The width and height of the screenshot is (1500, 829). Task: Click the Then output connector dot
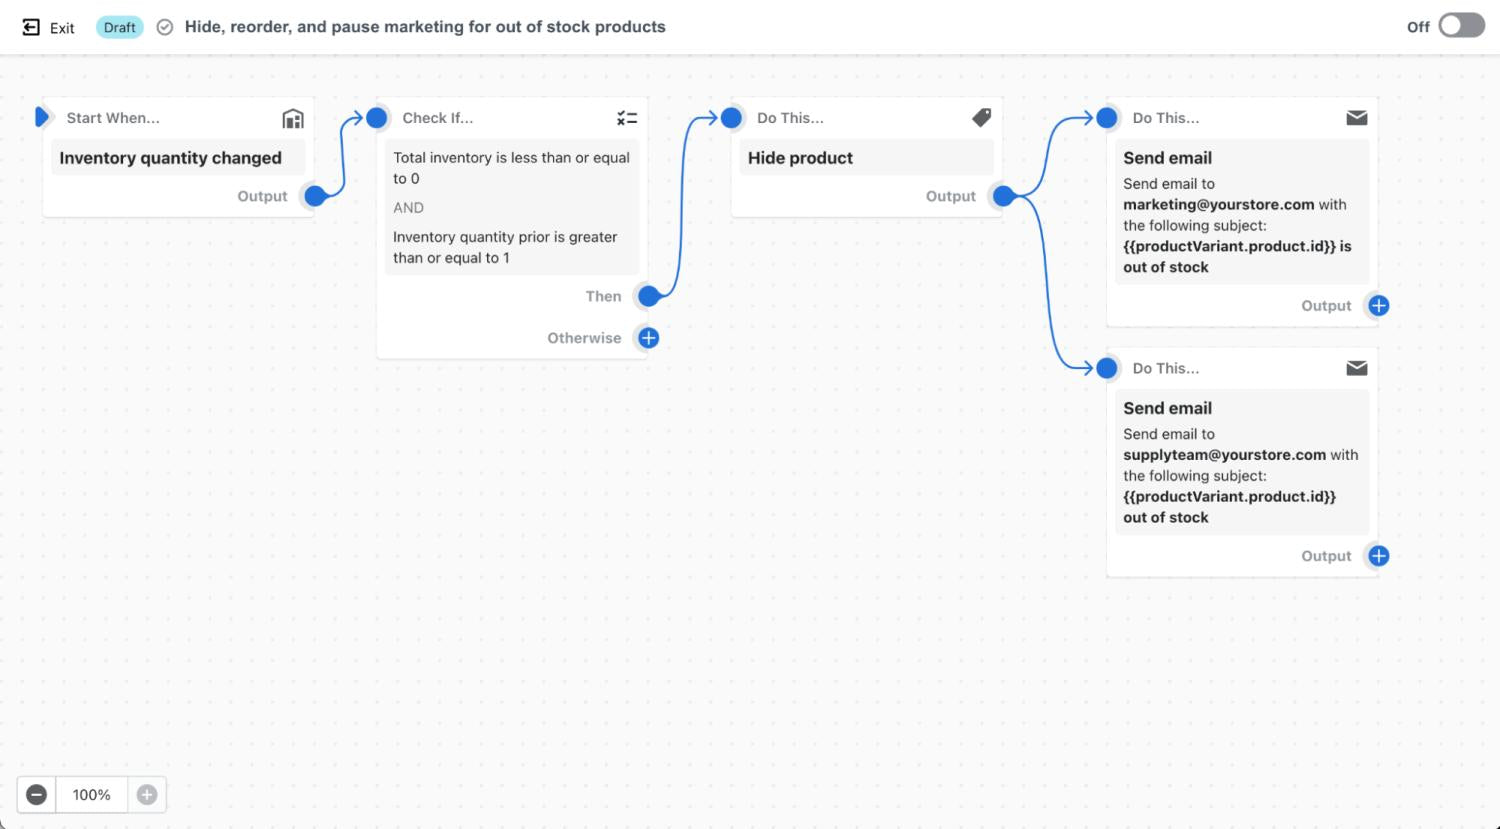pyautogui.click(x=649, y=296)
